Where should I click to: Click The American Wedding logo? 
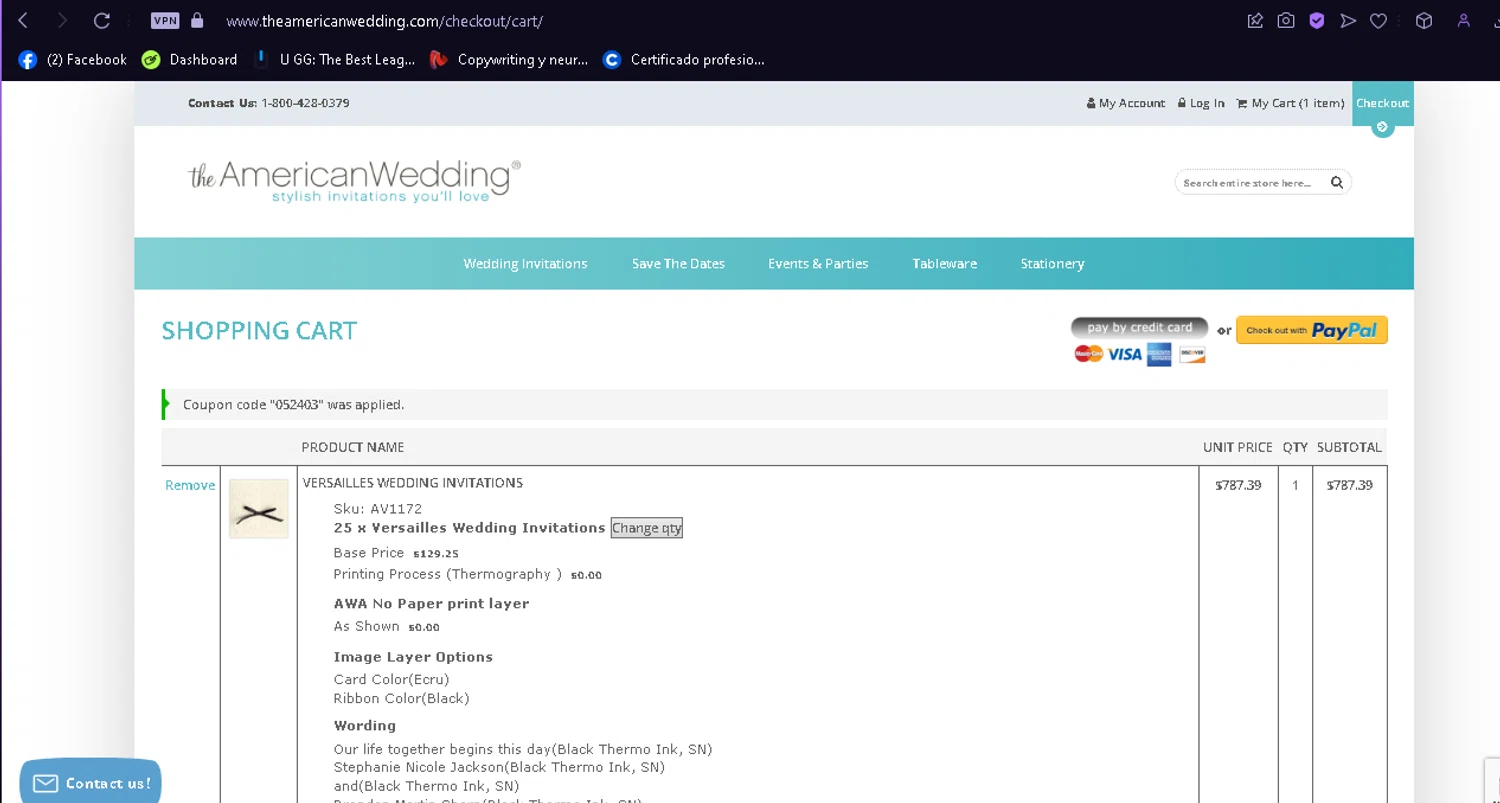(354, 180)
